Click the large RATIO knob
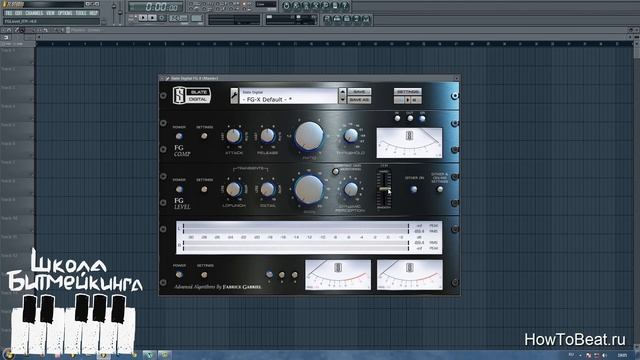This screenshot has height=360, width=640. (309, 136)
